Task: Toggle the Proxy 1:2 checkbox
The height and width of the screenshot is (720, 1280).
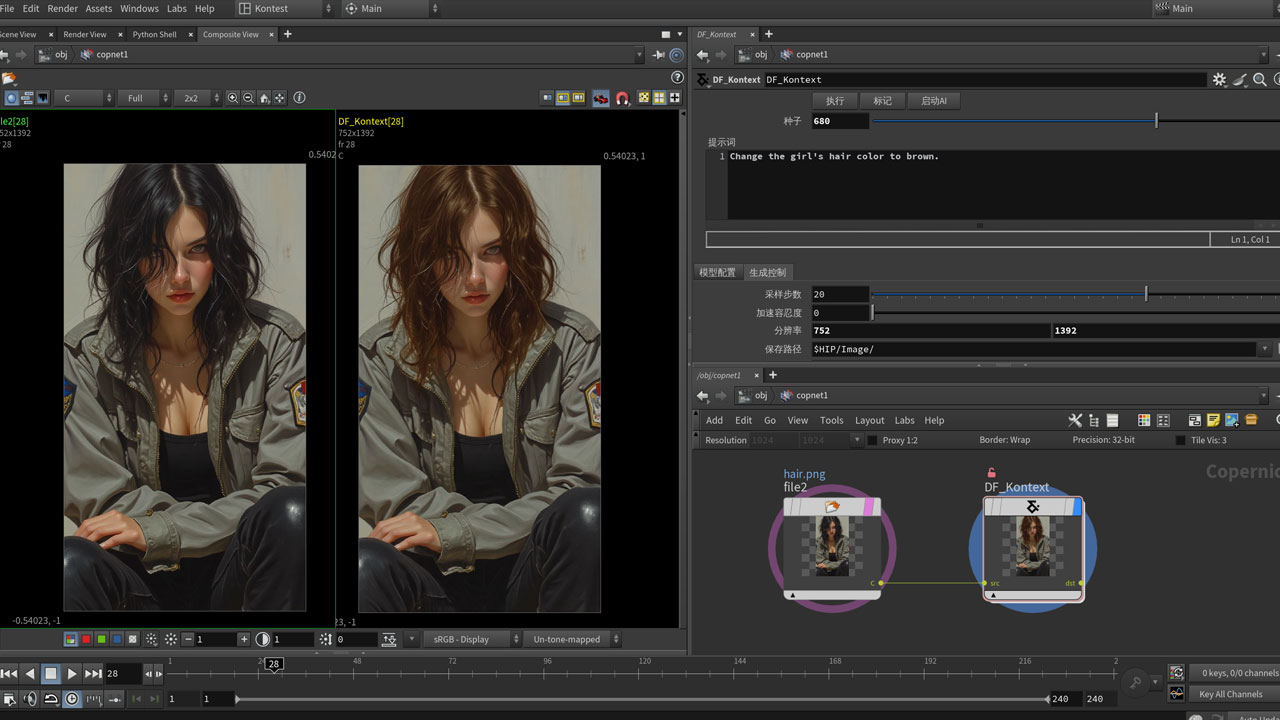Action: point(872,440)
